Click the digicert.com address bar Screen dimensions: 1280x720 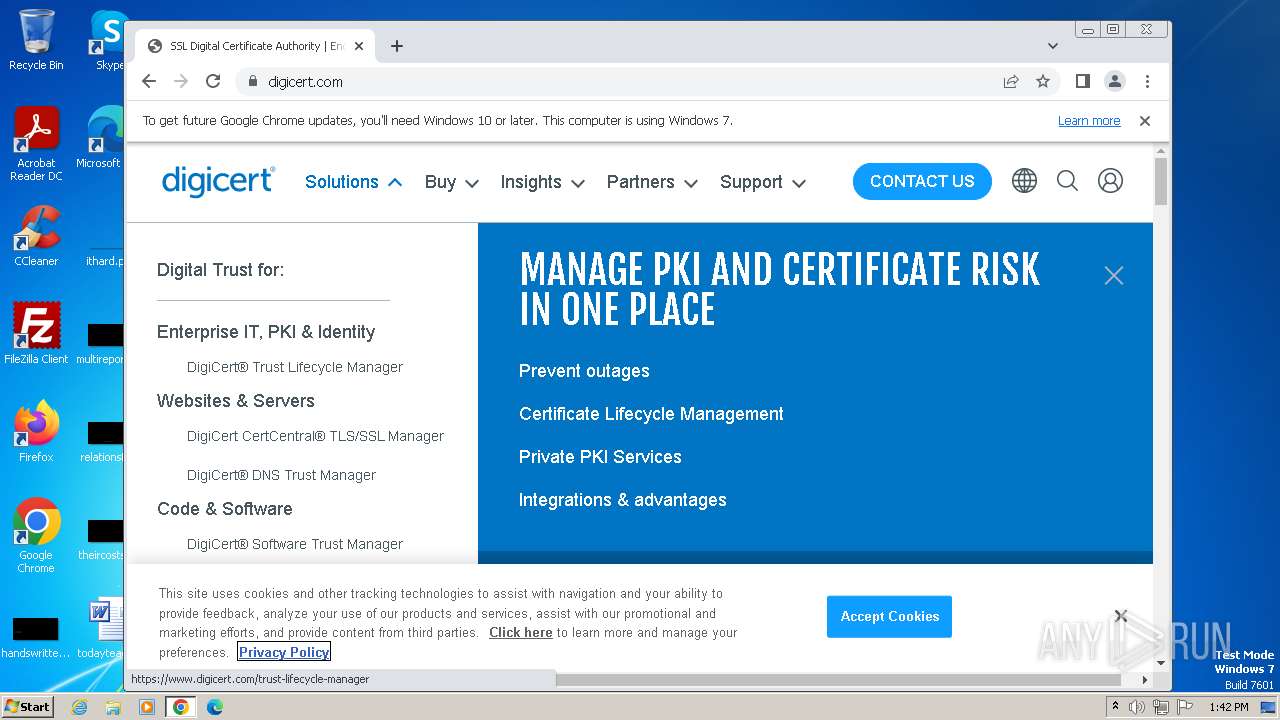point(620,82)
